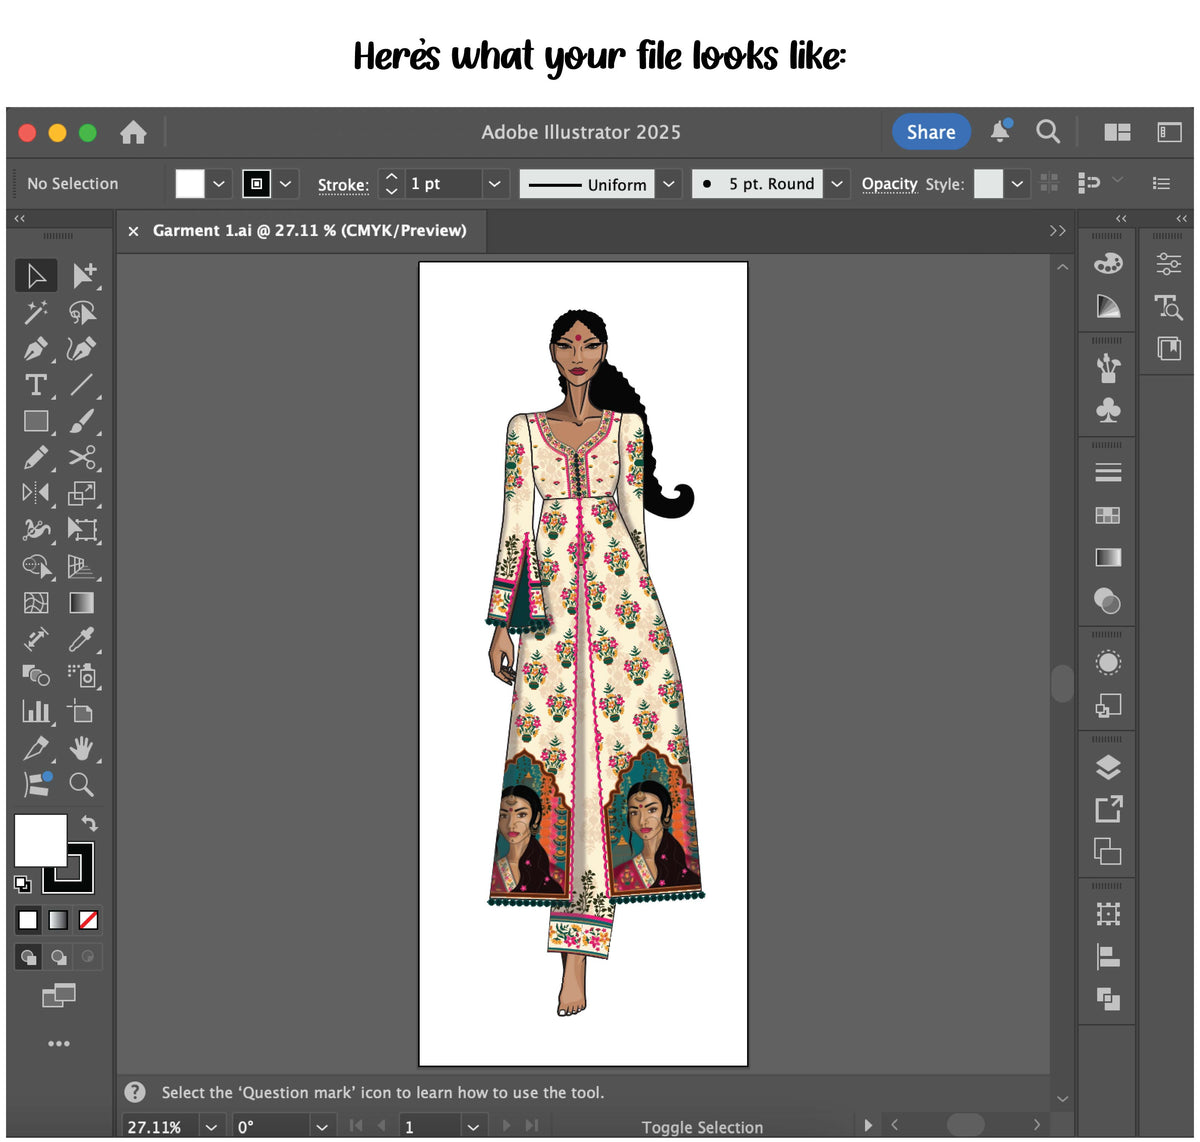Open the graphic Style dropdown arrow

1017,184
